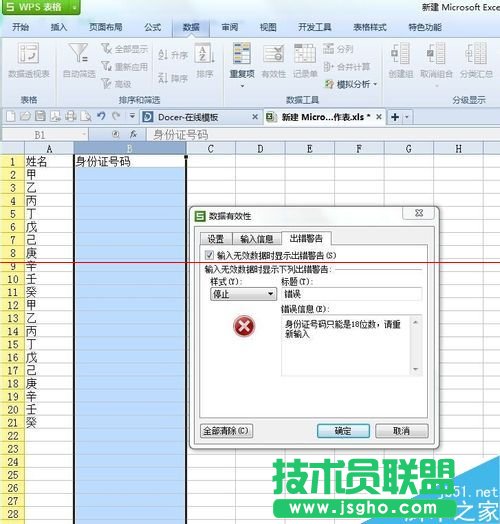Click the Print Preview toolbar icon
500x524 pixels.
coord(86,116)
